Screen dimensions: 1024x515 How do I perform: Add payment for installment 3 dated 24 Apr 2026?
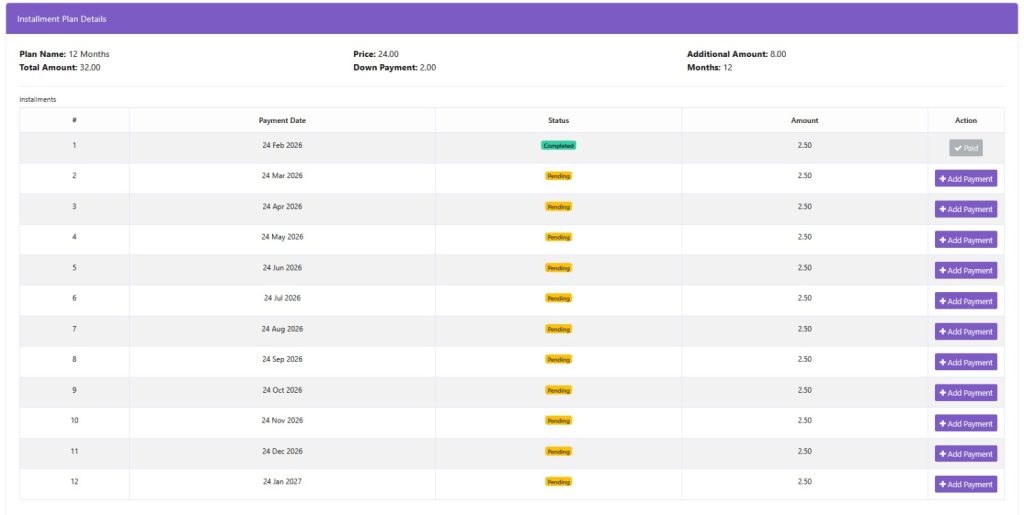pyautogui.click(x=965, y=209)
